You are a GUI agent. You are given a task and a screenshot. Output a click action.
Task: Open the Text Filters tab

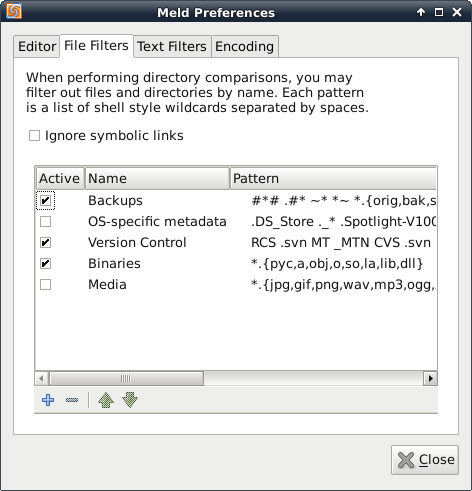tap(172, 46)
